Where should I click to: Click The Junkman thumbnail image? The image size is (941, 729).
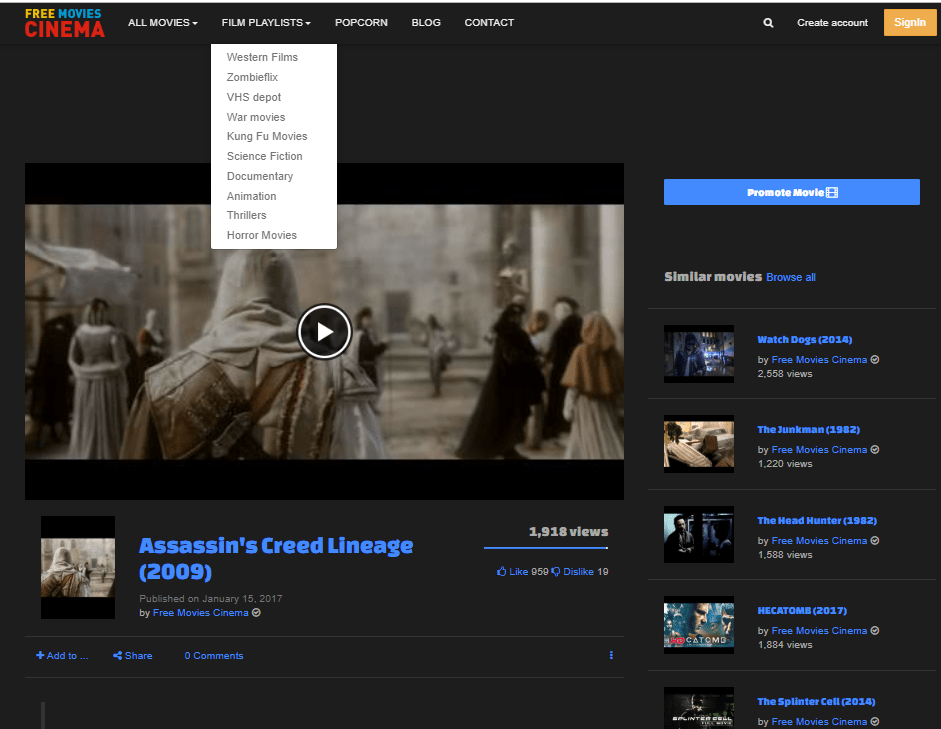point(699,444)
